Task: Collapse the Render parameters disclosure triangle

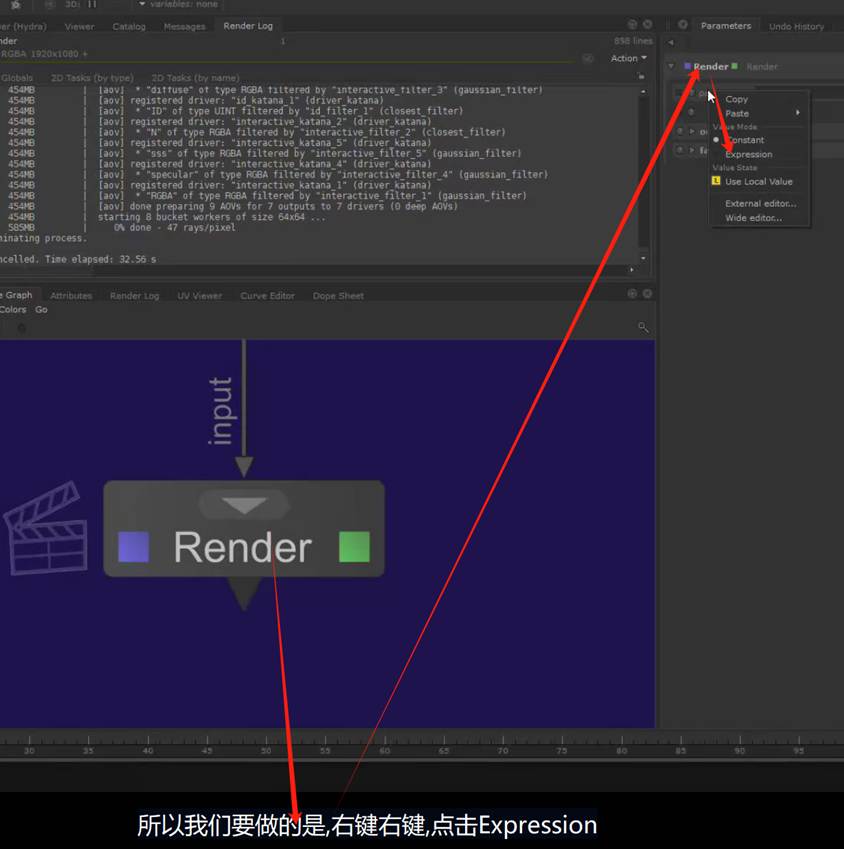Action: coord(670,67)
